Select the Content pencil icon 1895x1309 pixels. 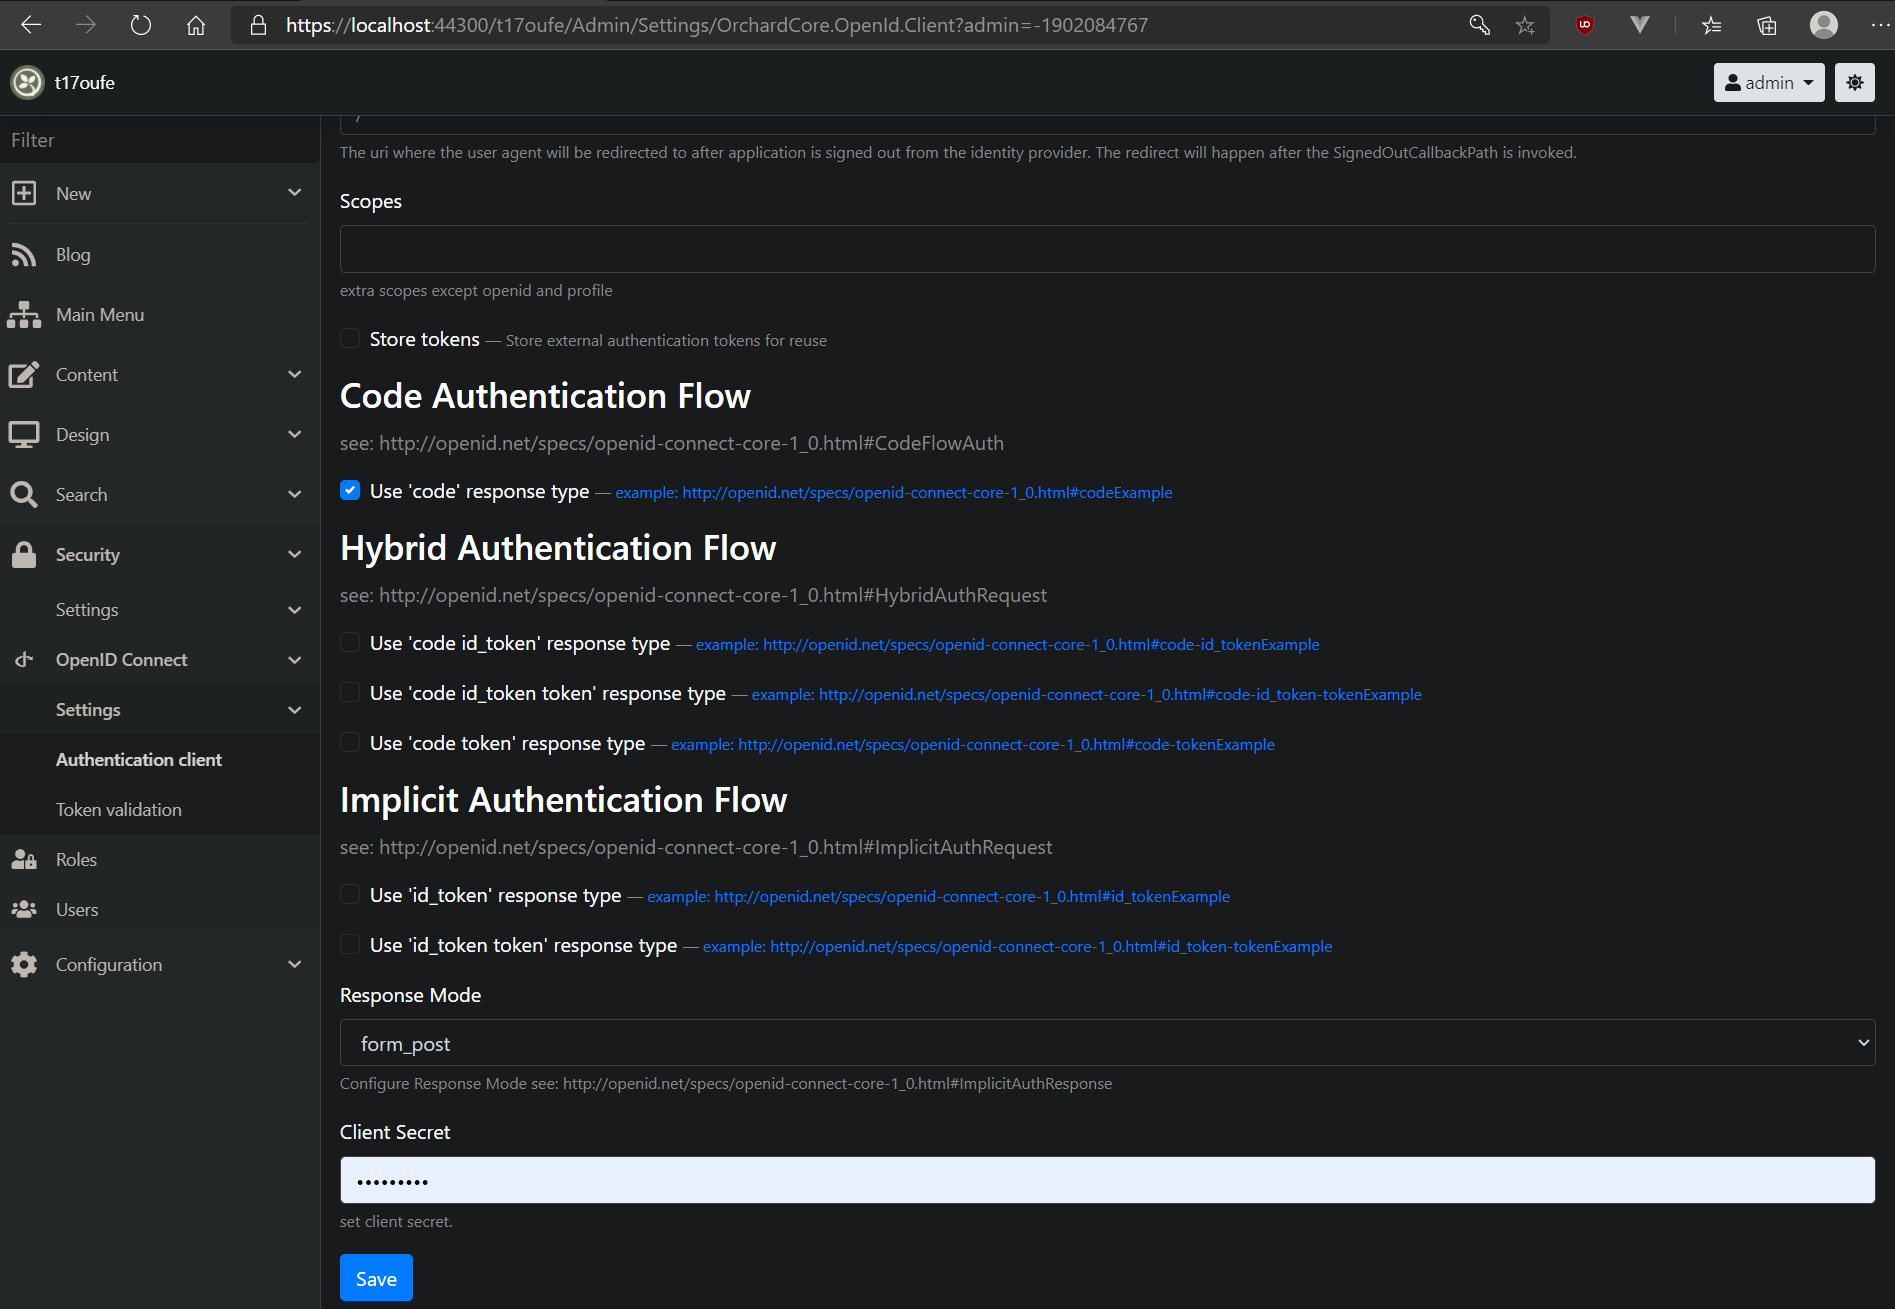point(24,374)
